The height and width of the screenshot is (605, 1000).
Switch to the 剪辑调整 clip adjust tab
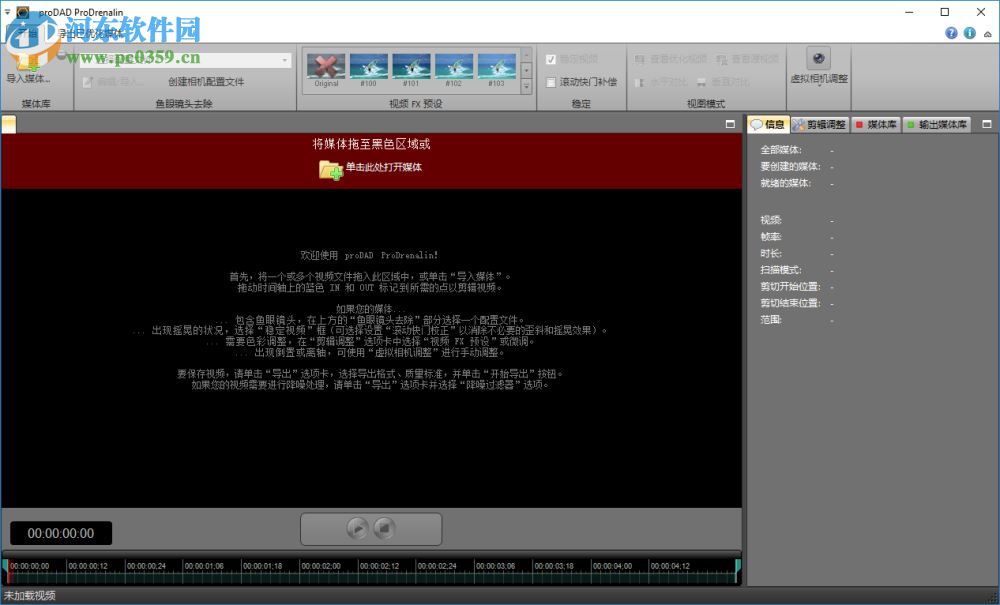[x=820, y=125]
